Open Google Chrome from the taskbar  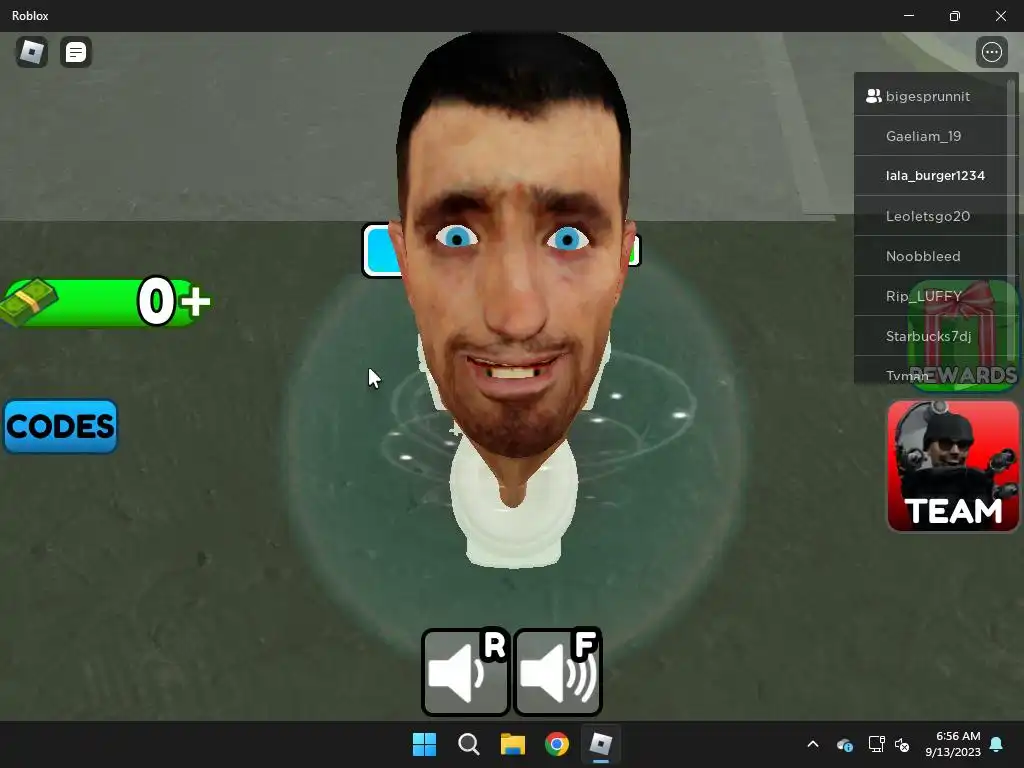pos(557,744)
